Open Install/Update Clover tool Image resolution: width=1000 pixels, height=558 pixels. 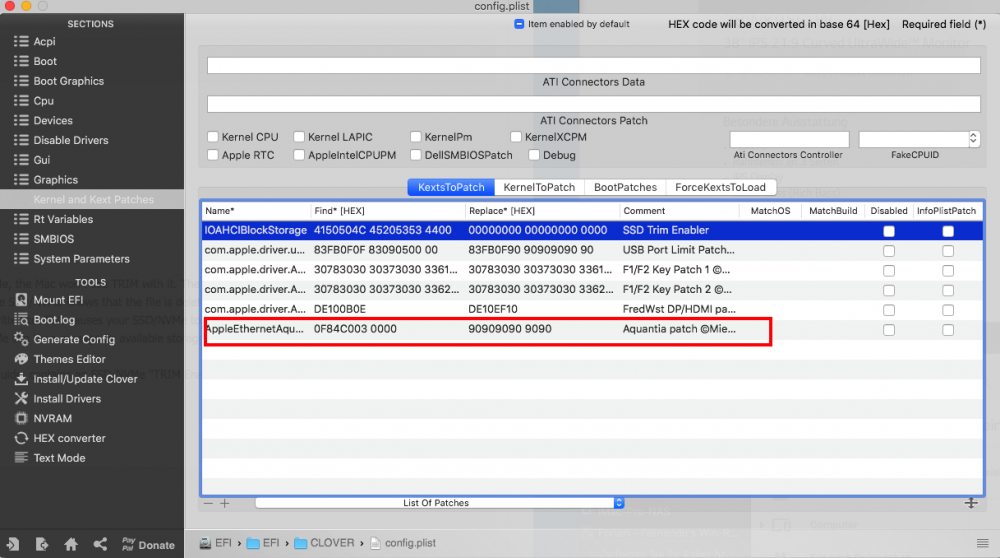click(x=85, y=379)
